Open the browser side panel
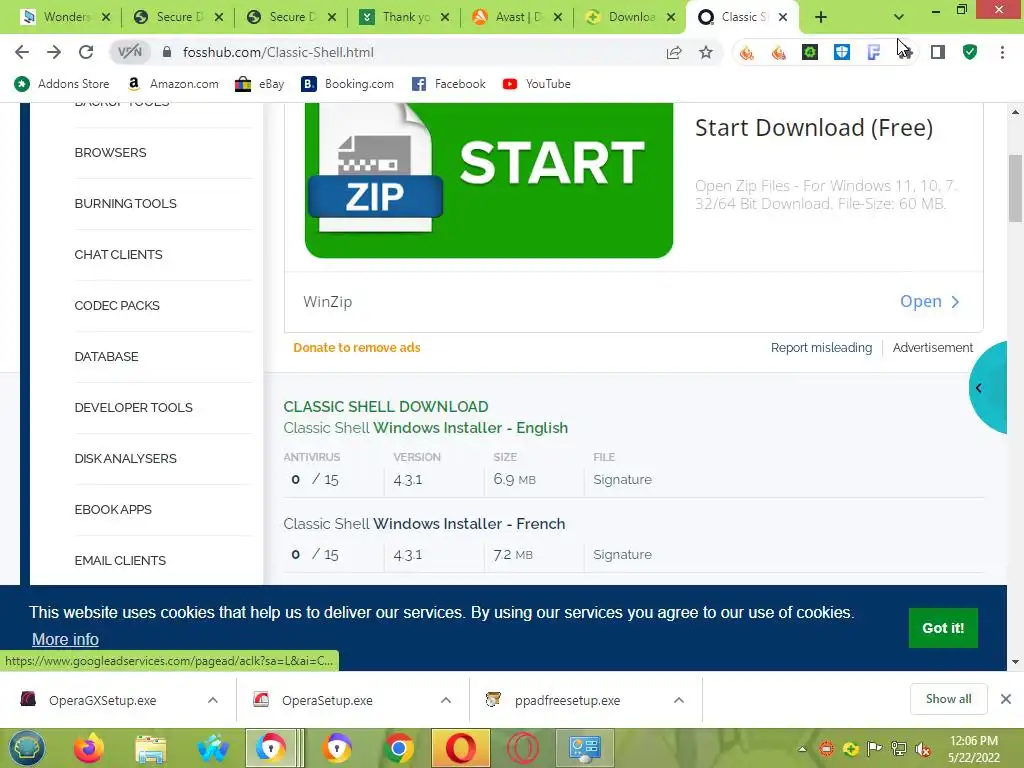Viewport: 1024px width, 768px height. [938, 52]
